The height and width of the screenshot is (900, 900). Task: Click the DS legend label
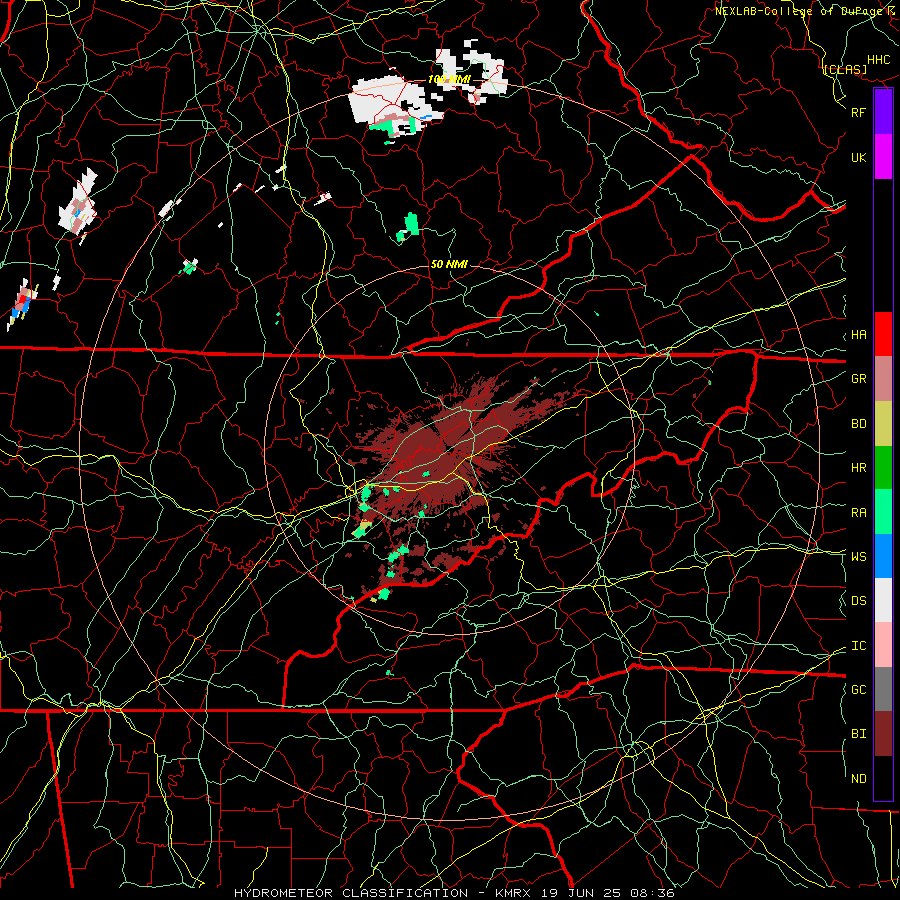(x=859, y=601)
